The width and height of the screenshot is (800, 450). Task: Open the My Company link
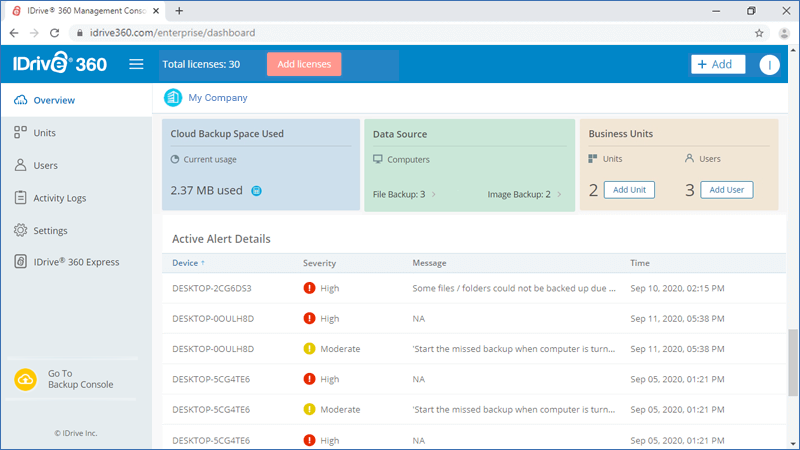click(x=218, y=97)
